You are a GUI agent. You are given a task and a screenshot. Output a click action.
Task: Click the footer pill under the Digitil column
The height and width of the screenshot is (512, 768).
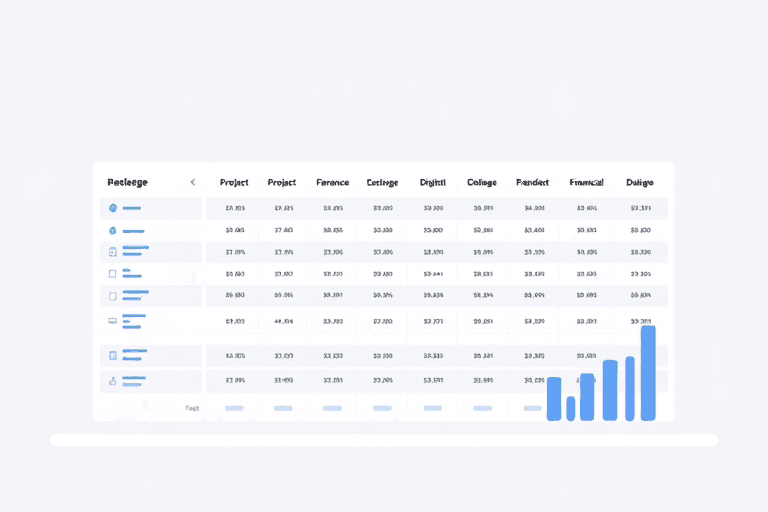point(433,408)
